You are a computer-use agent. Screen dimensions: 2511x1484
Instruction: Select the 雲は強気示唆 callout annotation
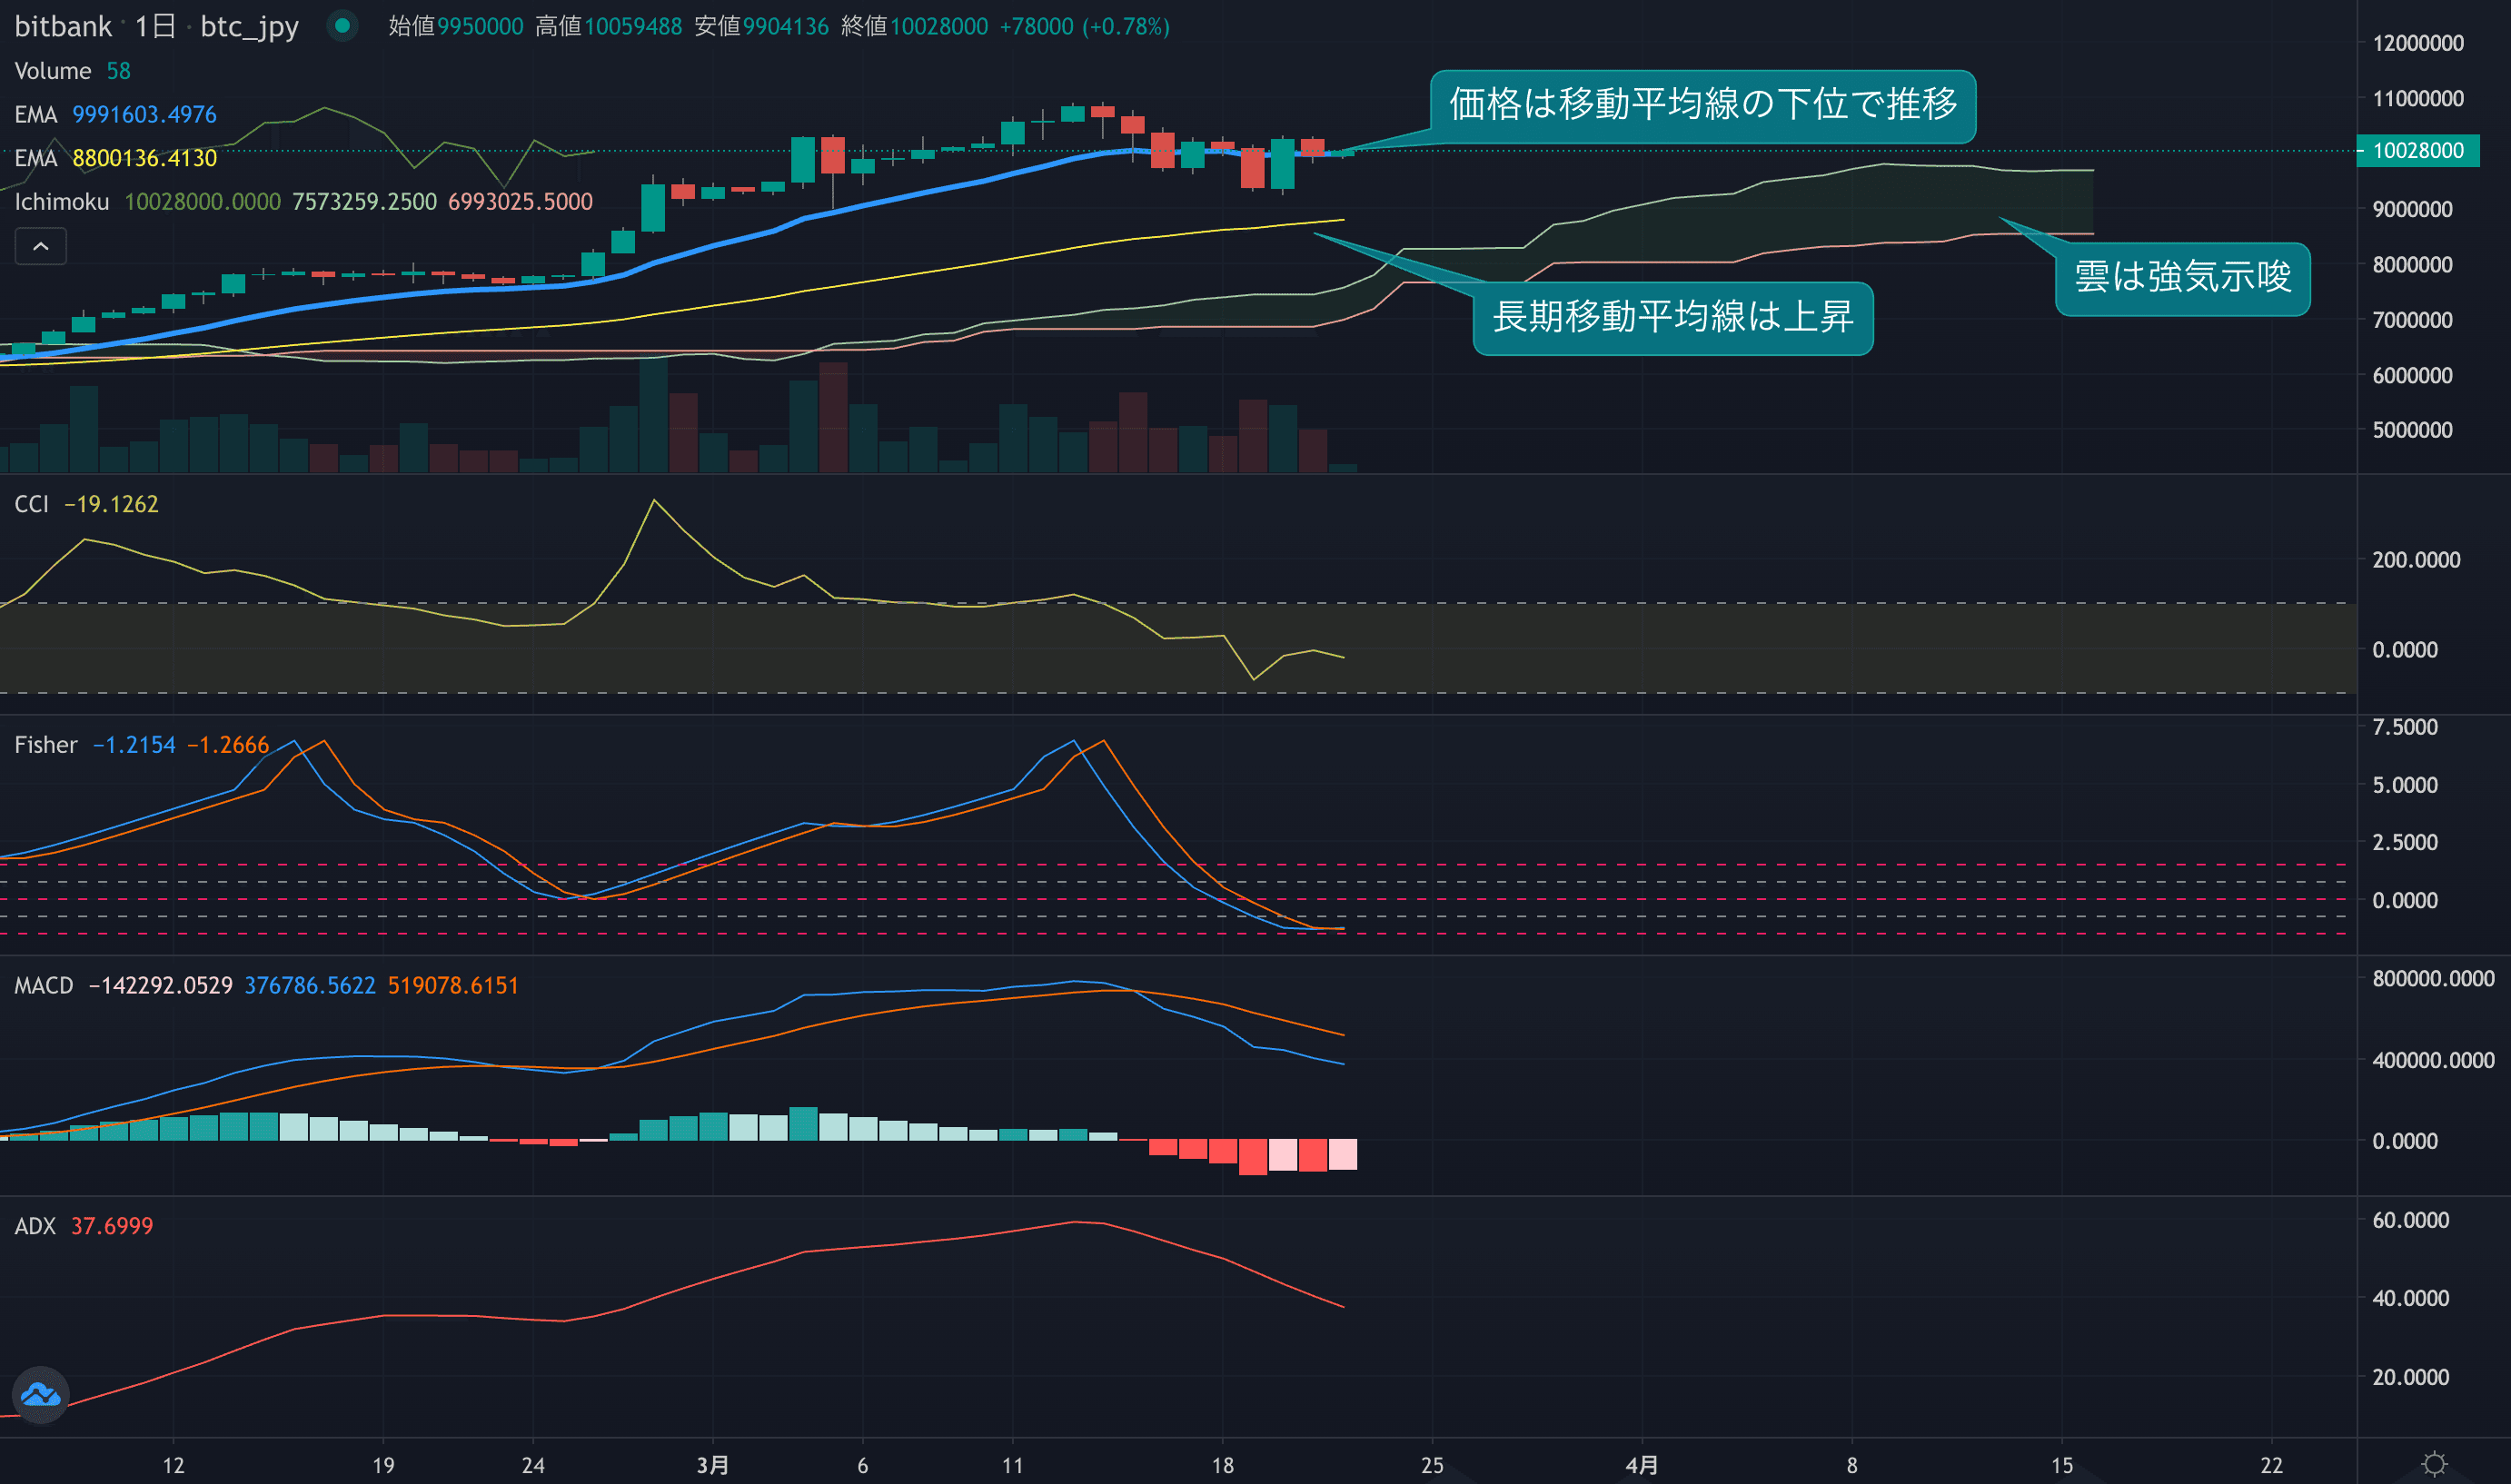[x=2182, y=278]
